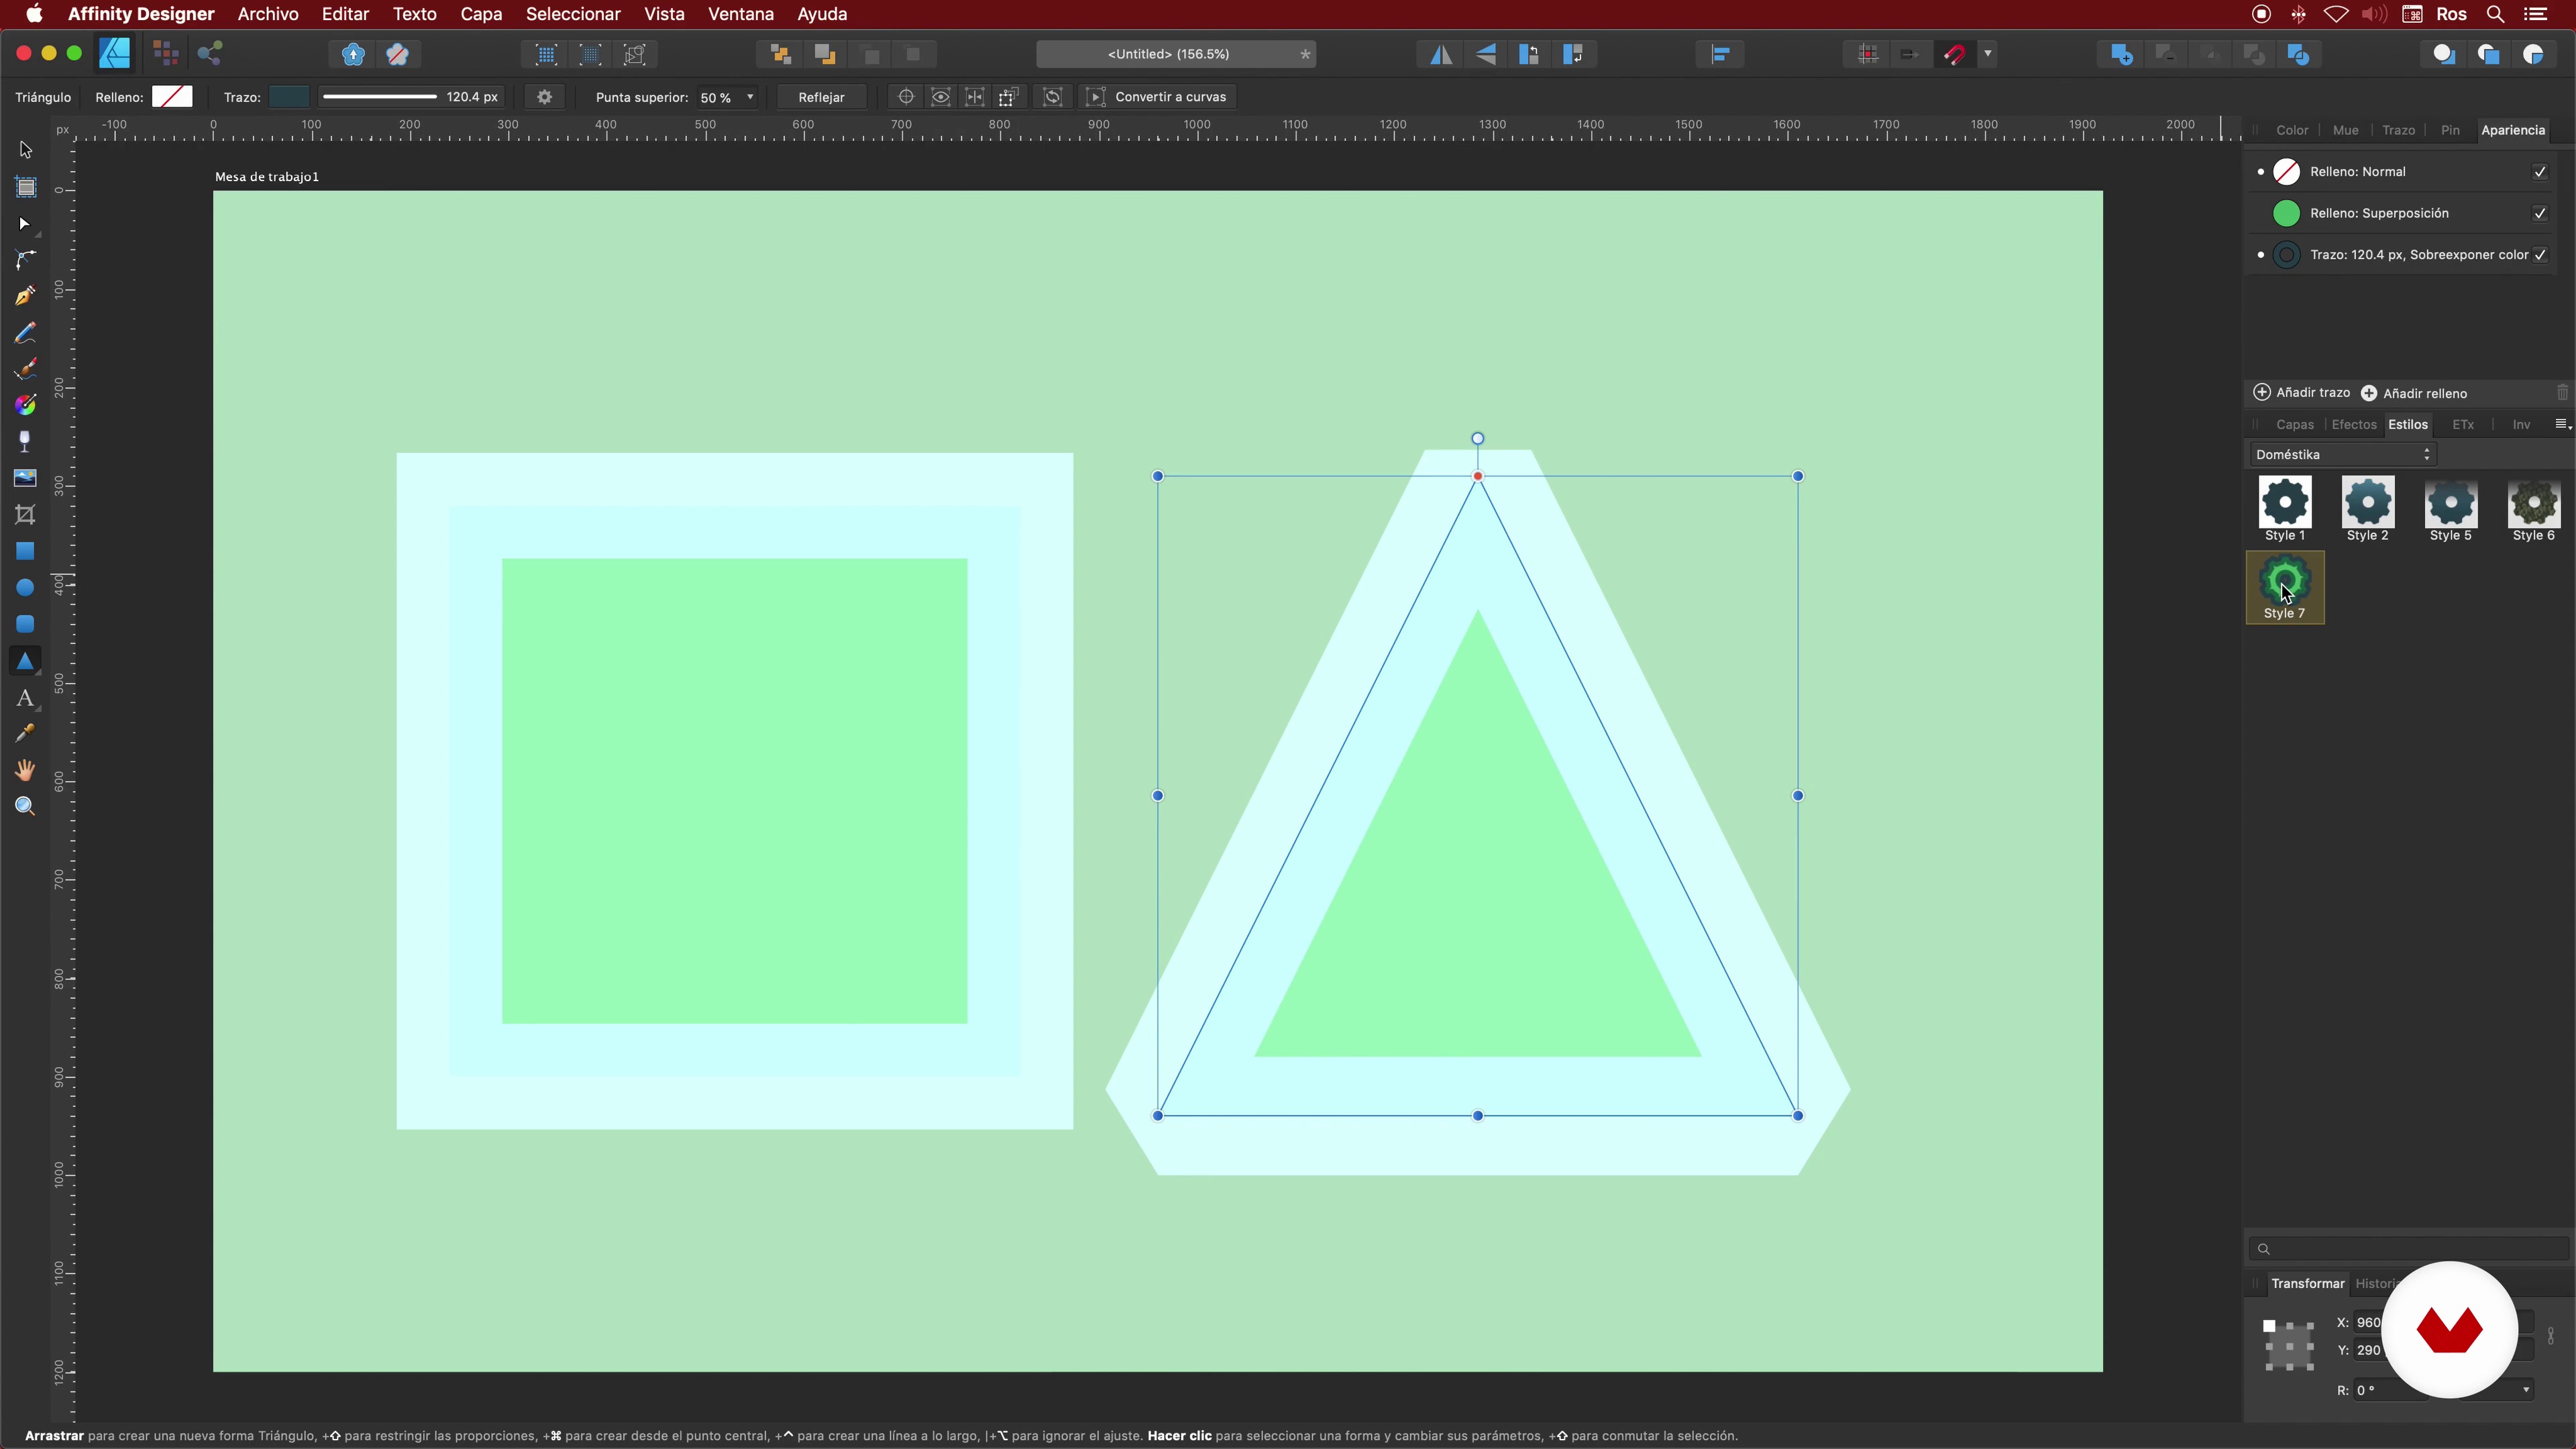The height and width of the screenshot is (1449, 2576).
Task: Toggle snapping magnet
Action: (1954, 54)
